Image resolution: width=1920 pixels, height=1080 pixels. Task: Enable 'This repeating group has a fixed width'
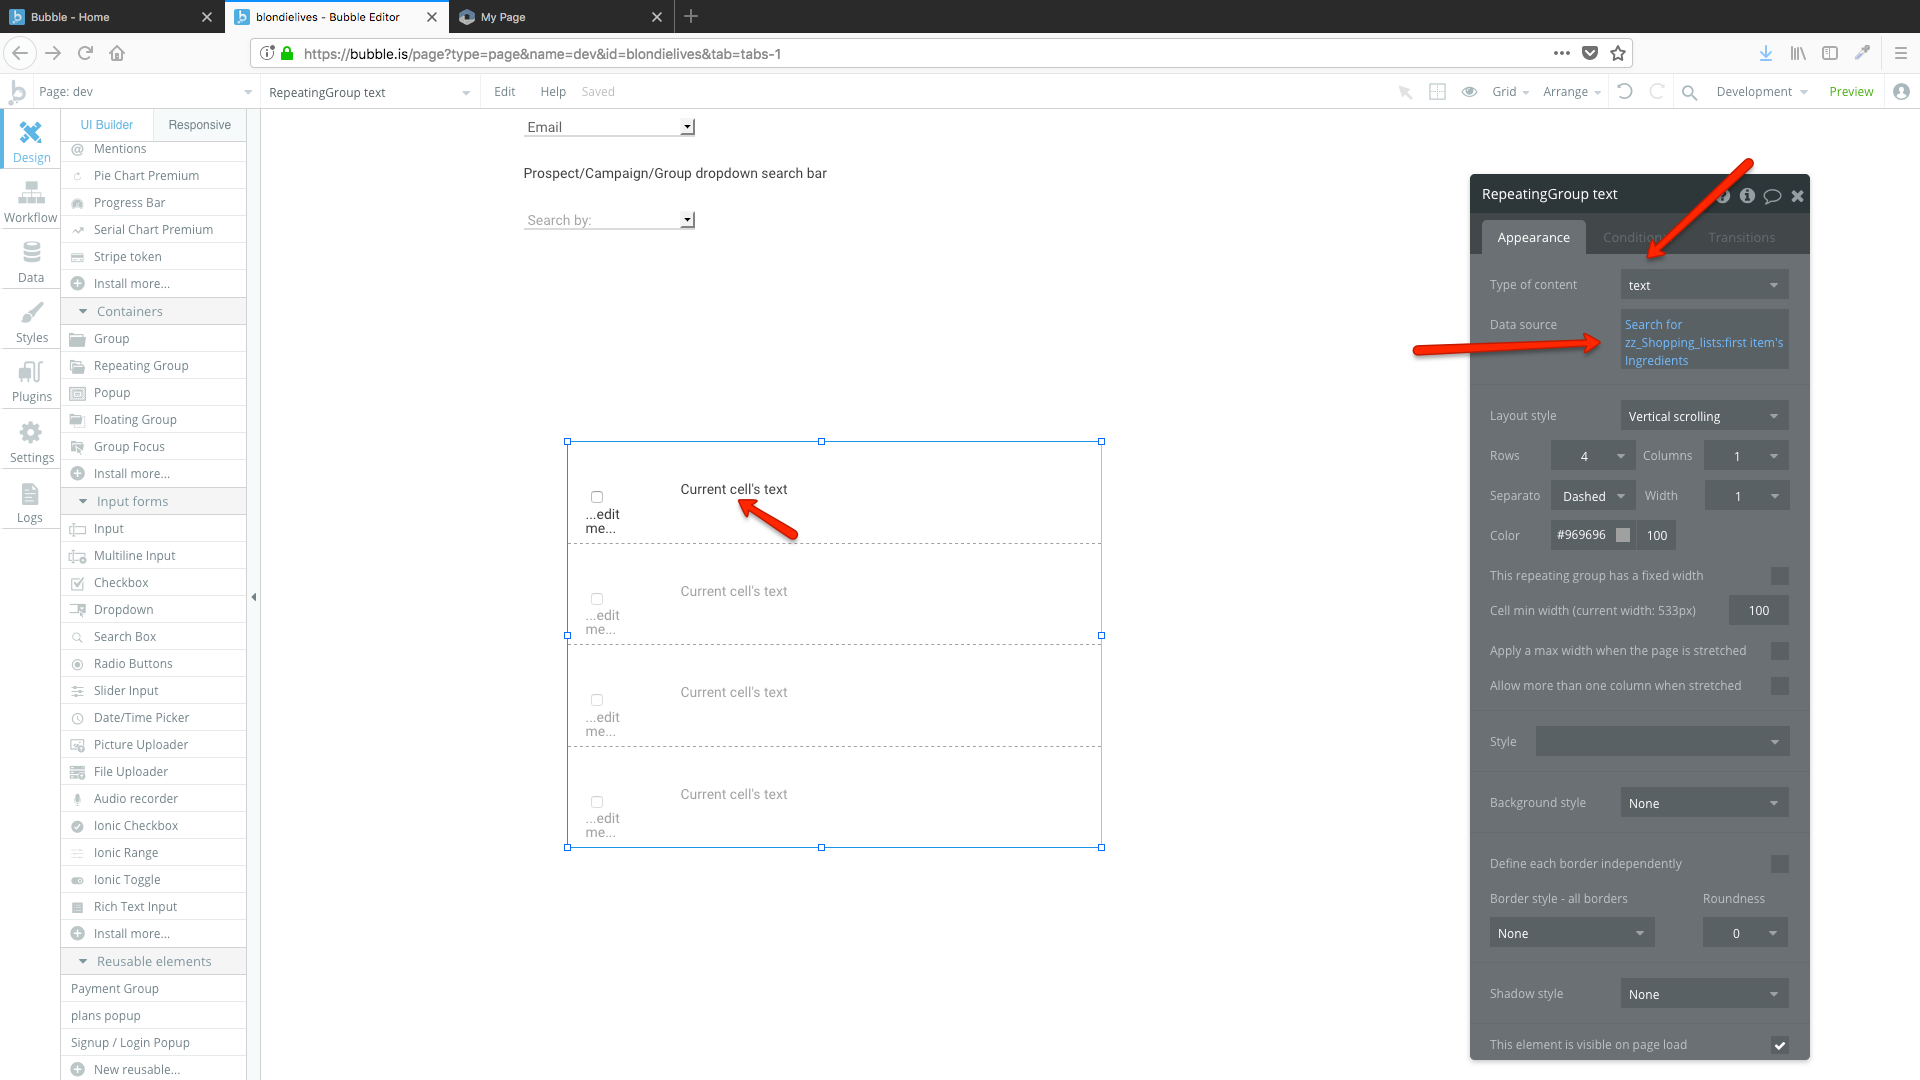click(1779, 576)
